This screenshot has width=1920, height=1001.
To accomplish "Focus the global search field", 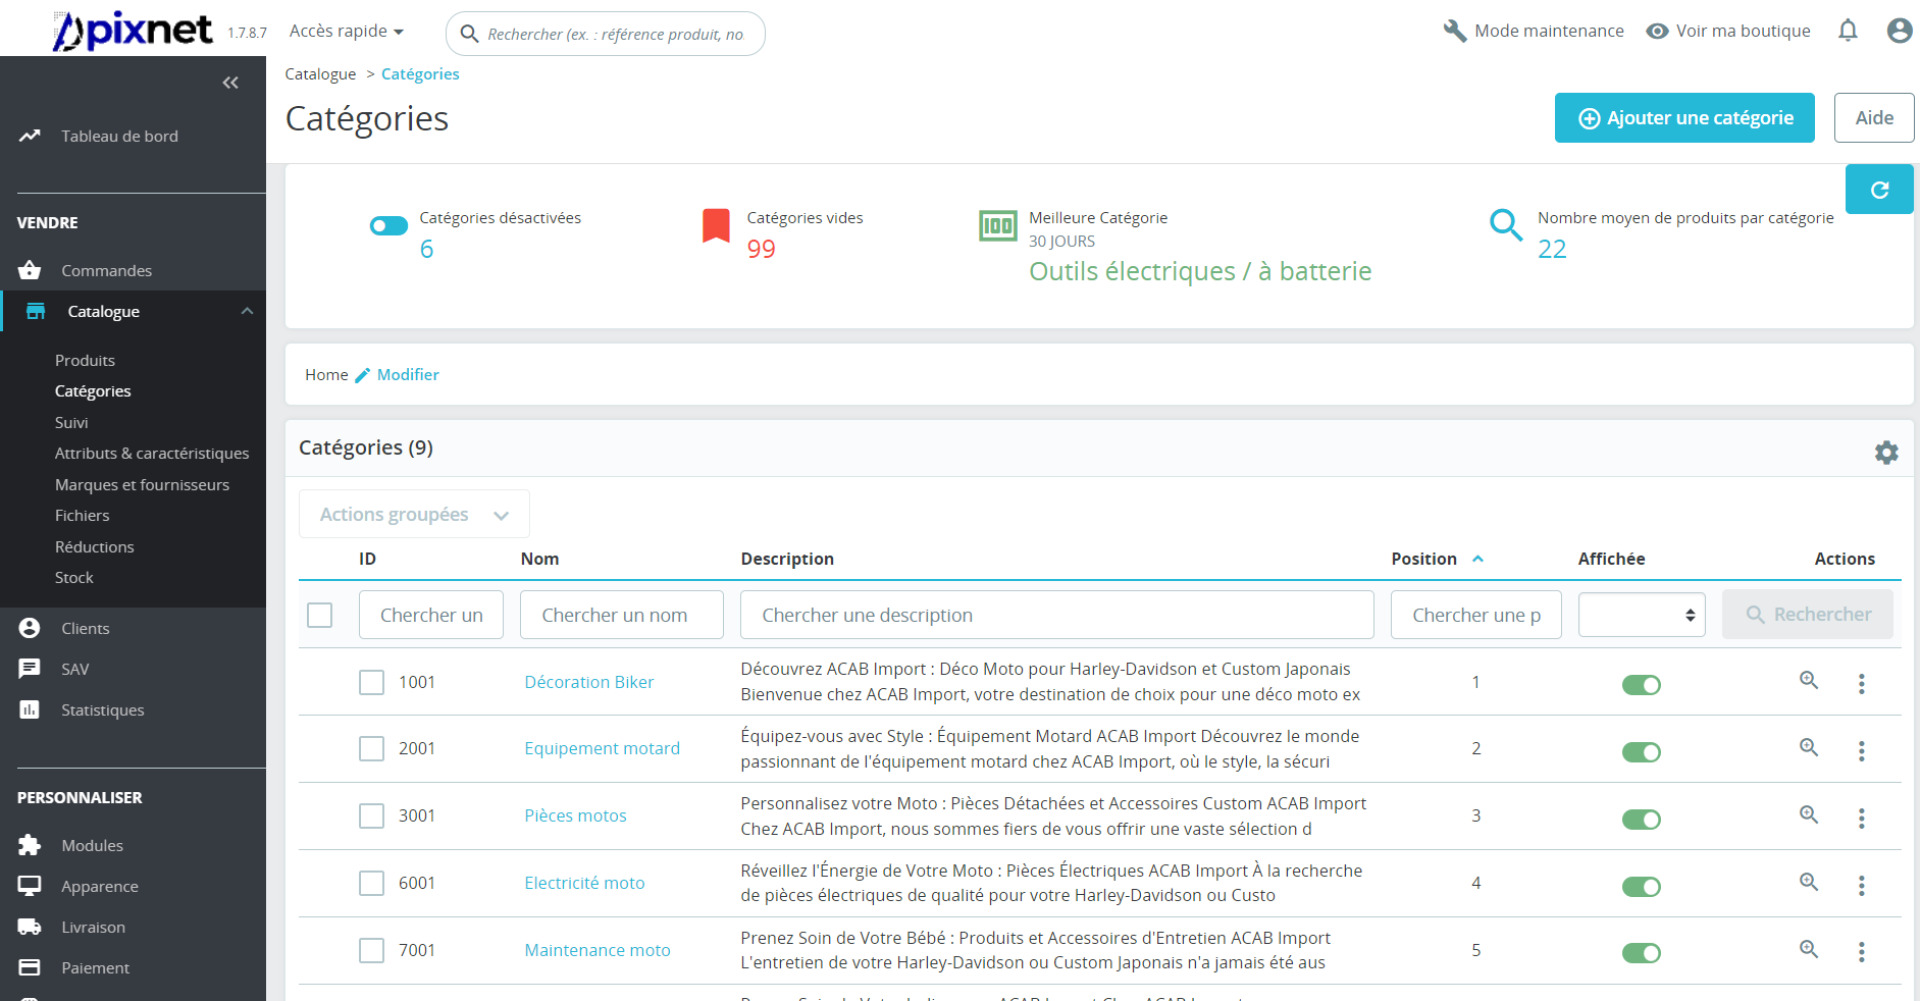I will (x=605, y=34).
